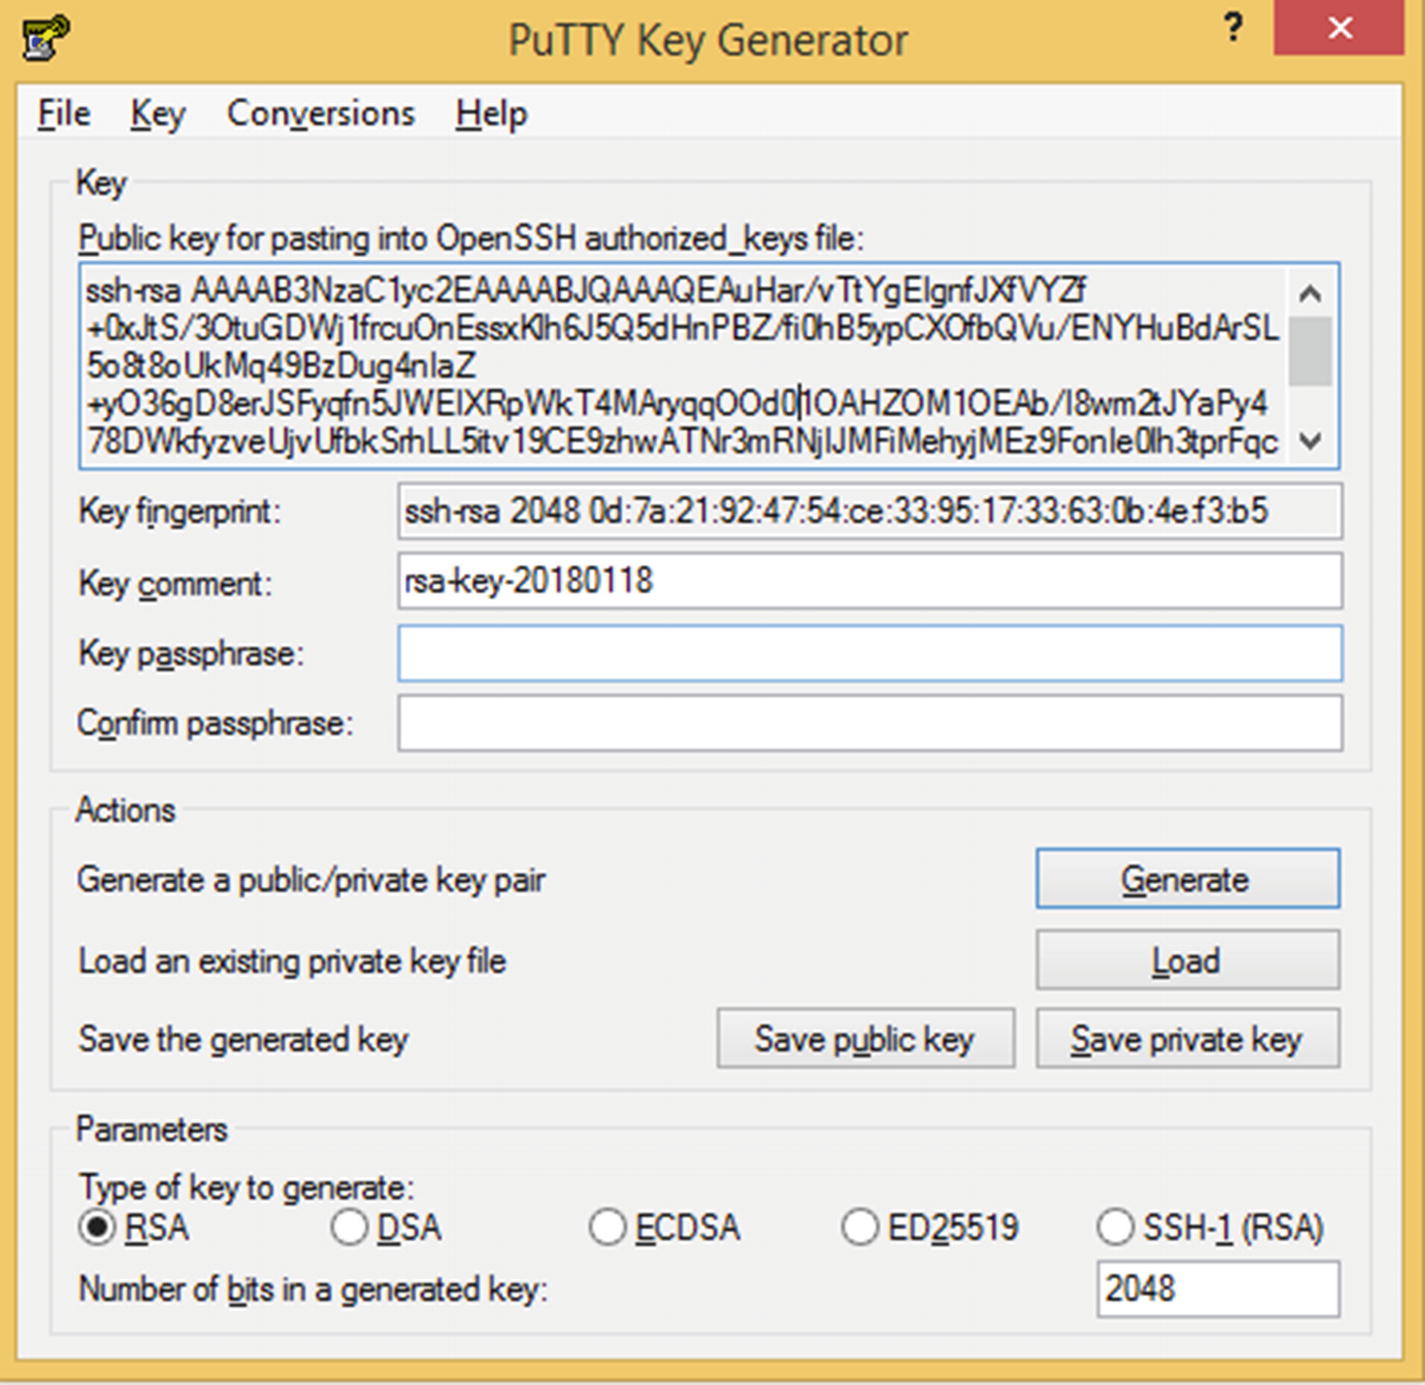Open the Key menu
Viewport: 1425px width, 1385px height.
[x=158, y=113]
